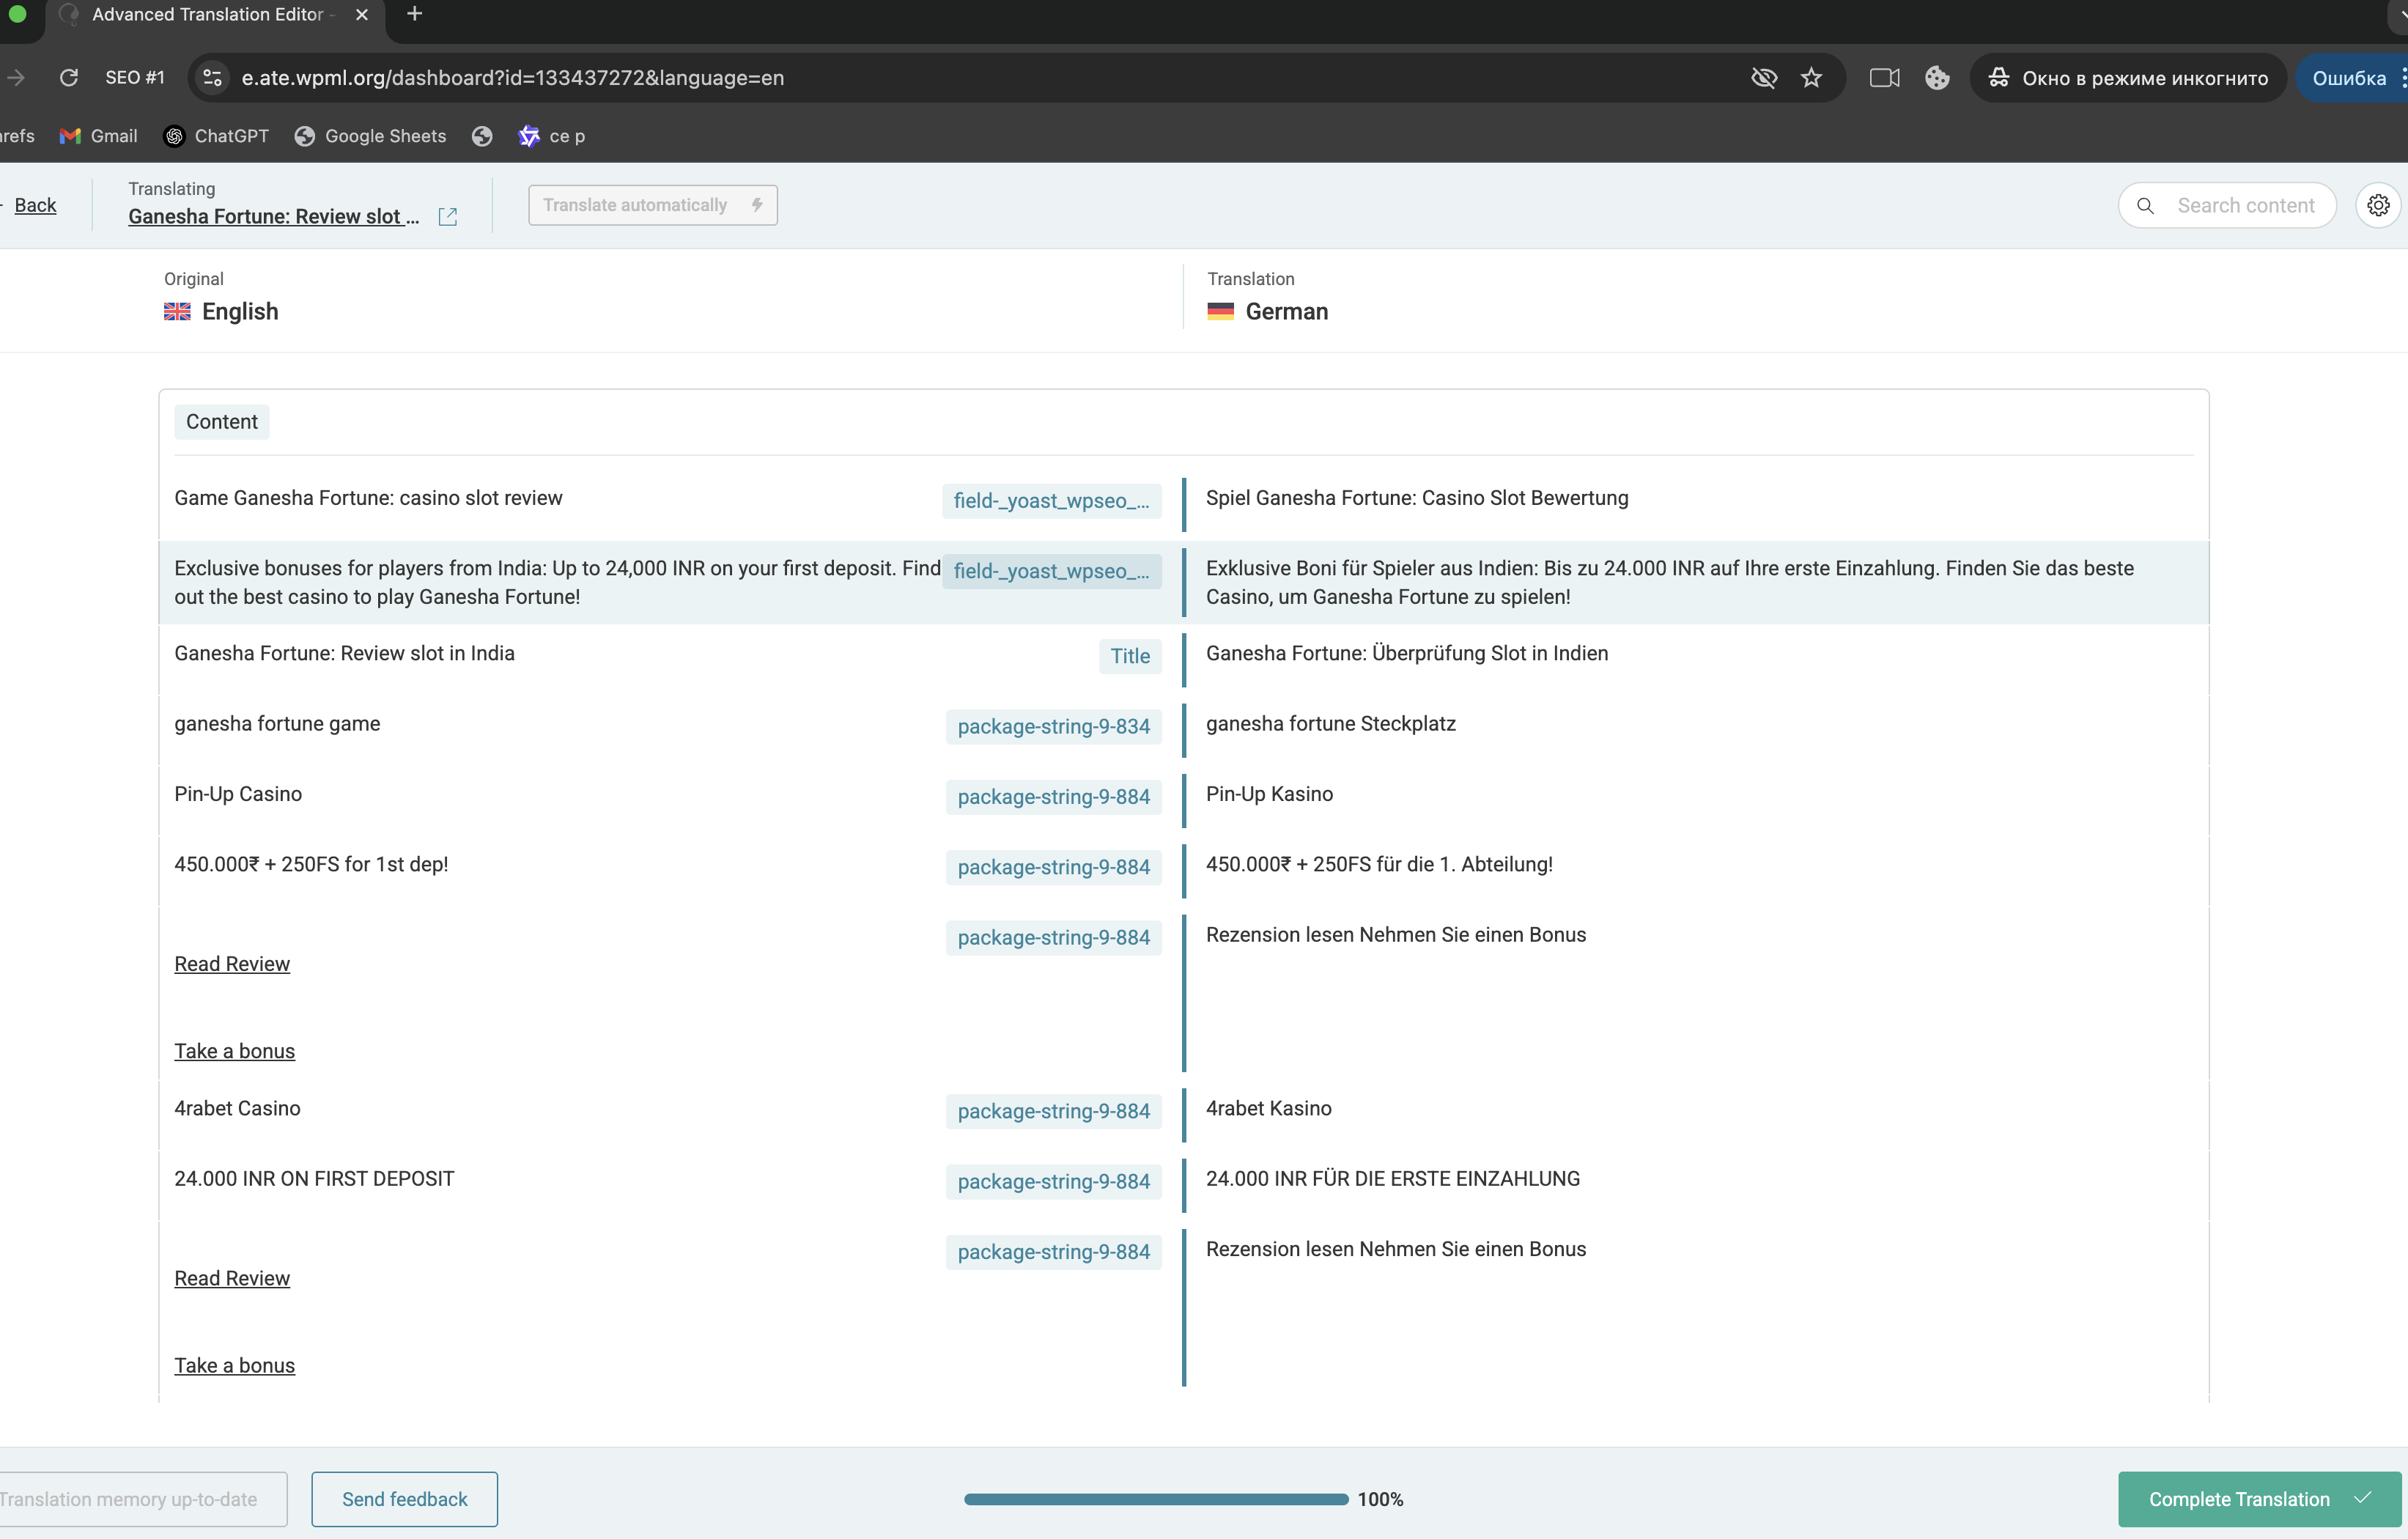Click Complete Translation button

[2259, 1499]
